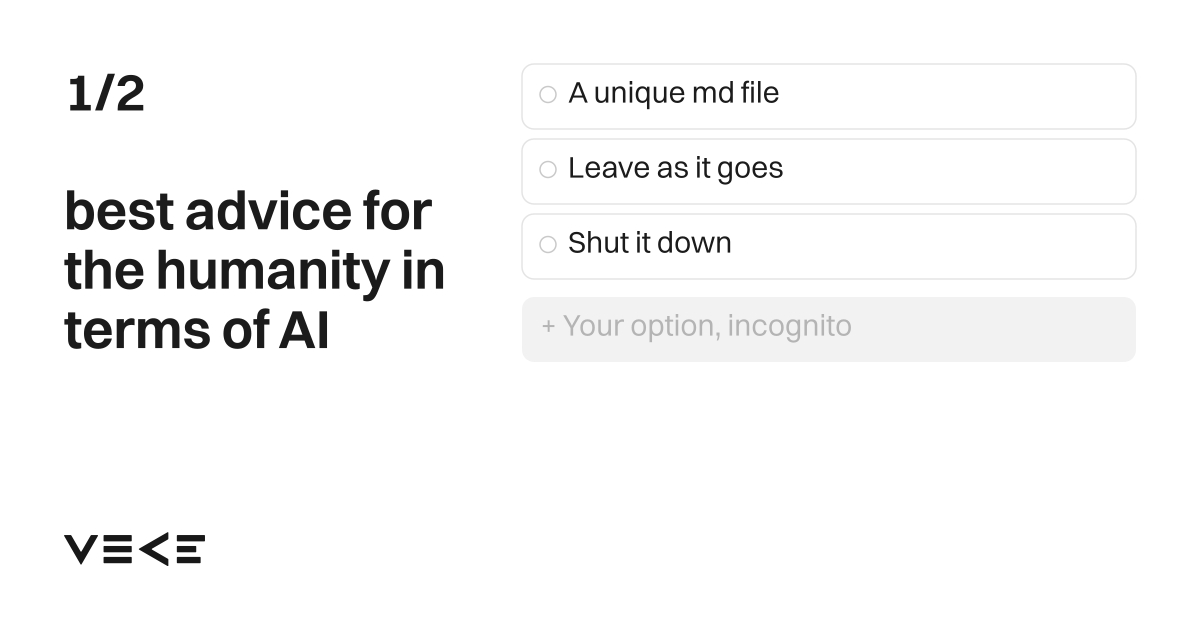Click the VECE logo
Image resolution: width=1200 pixels, height=630 pixels.
click(x=134, y=549)
